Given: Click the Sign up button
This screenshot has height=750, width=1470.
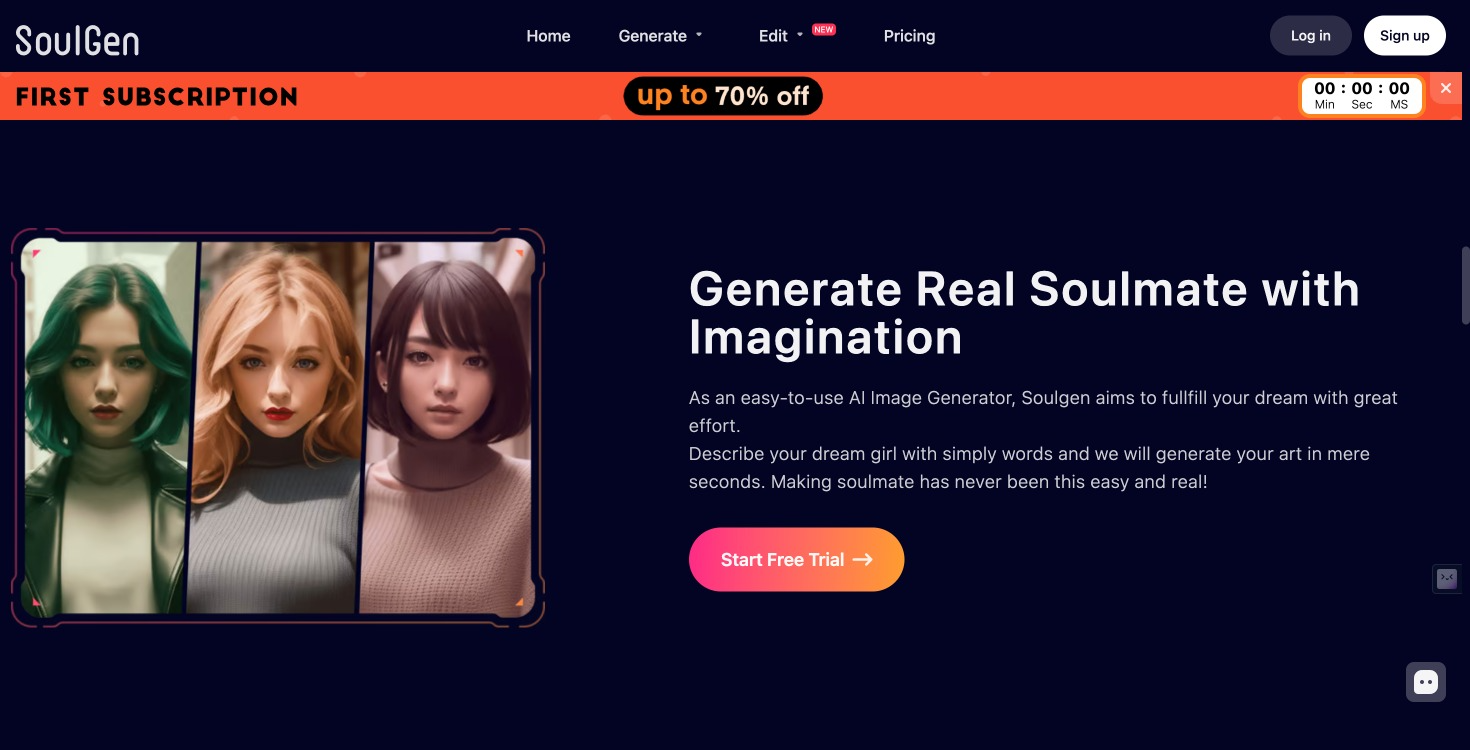Looking at the screenshot, I should (1404, 35).
